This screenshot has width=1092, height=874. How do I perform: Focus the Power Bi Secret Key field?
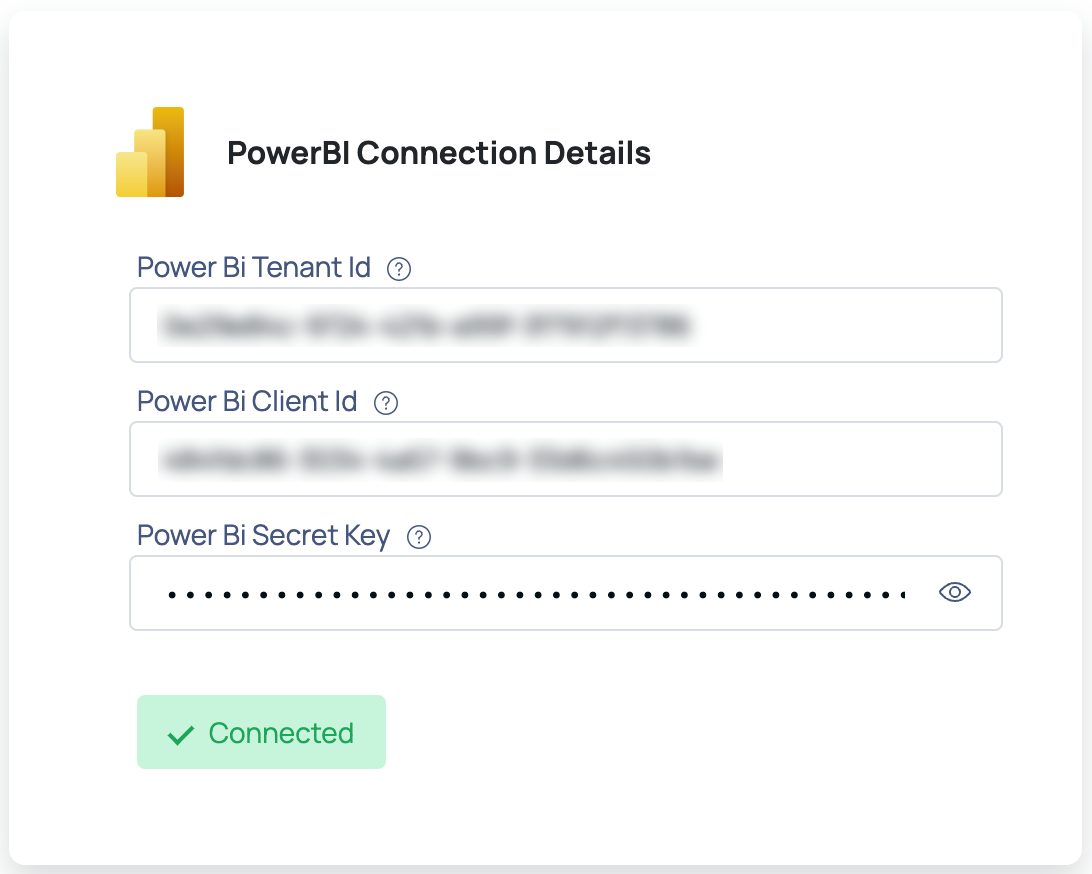566,593
